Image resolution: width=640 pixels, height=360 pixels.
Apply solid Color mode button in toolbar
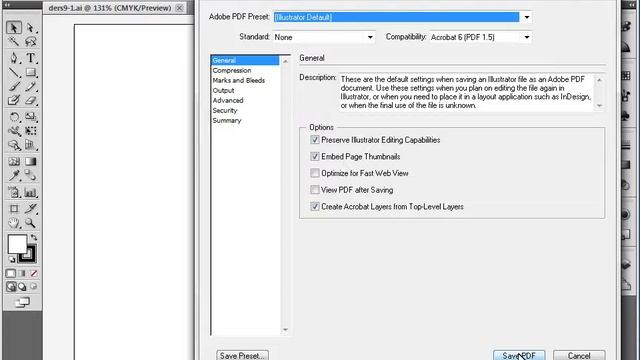(x=11, y=273)
